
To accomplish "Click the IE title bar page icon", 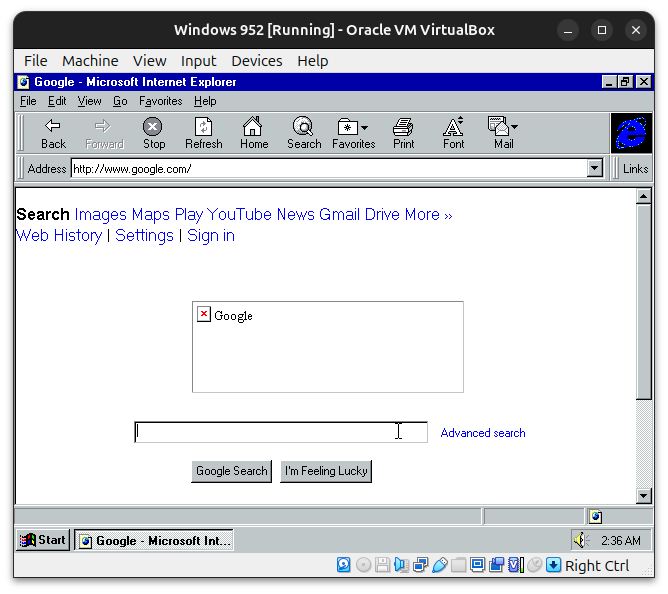I will [23, 82].
